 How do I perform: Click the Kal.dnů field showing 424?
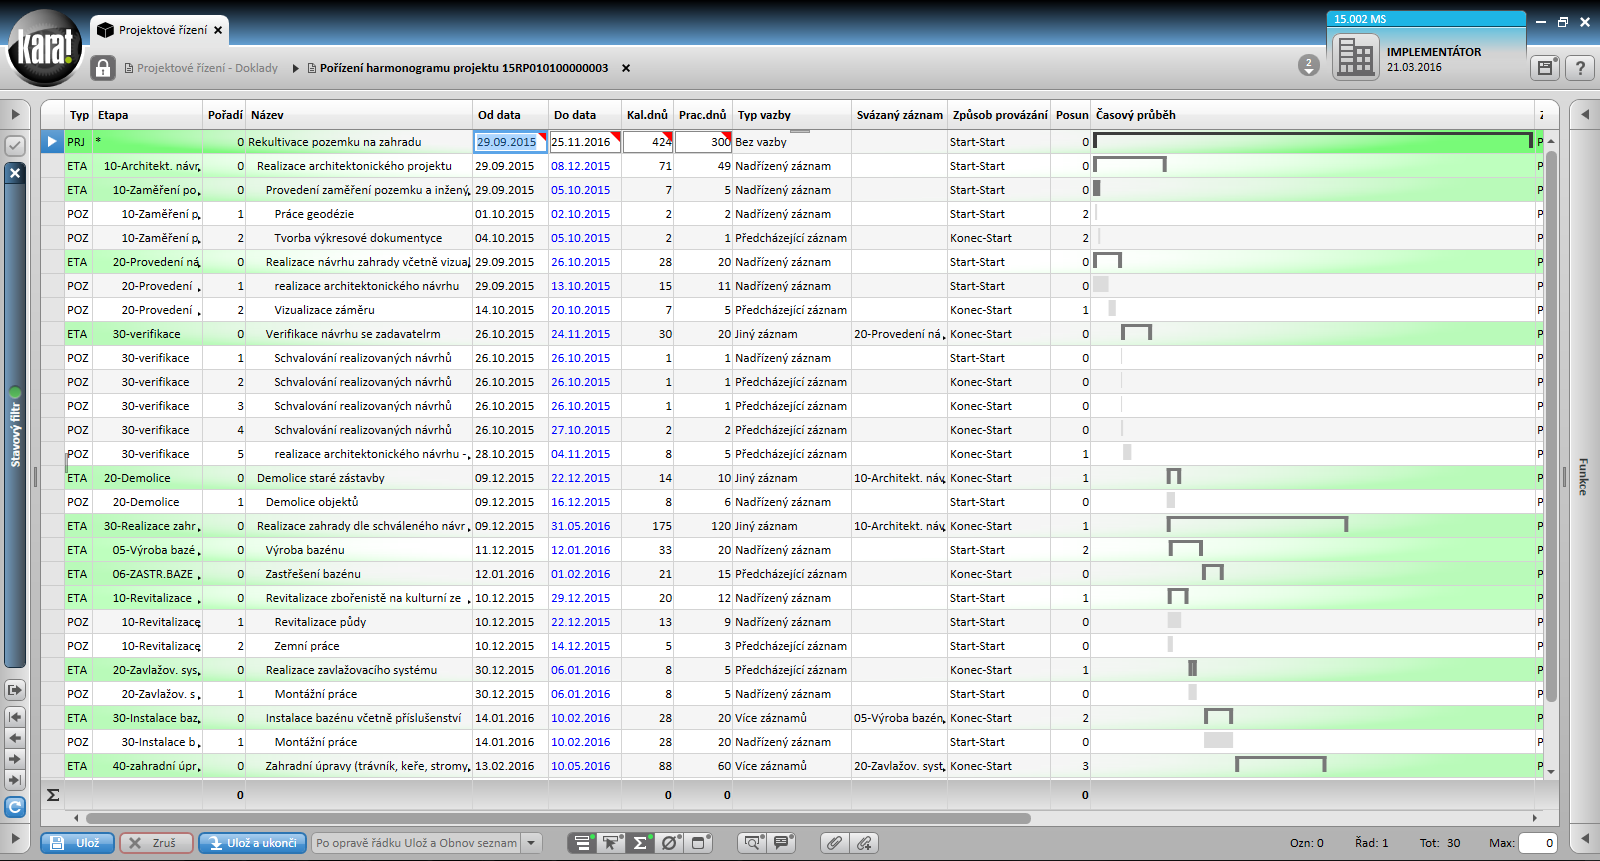647,142
